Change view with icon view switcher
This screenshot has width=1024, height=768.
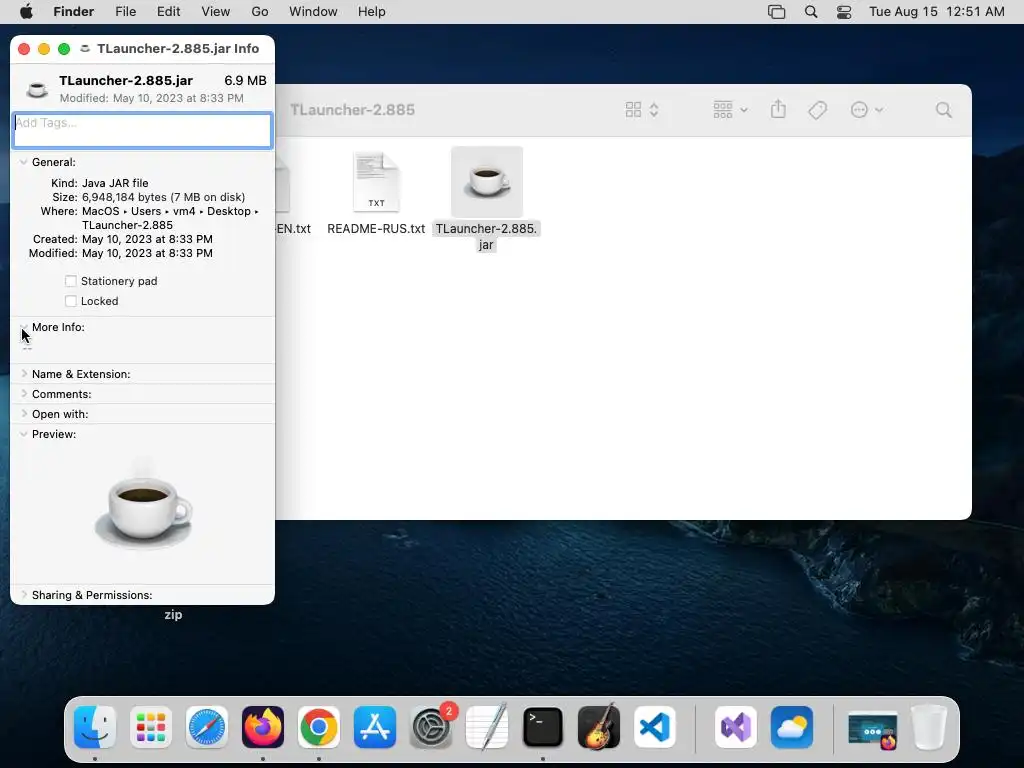[x=642, y=110]
